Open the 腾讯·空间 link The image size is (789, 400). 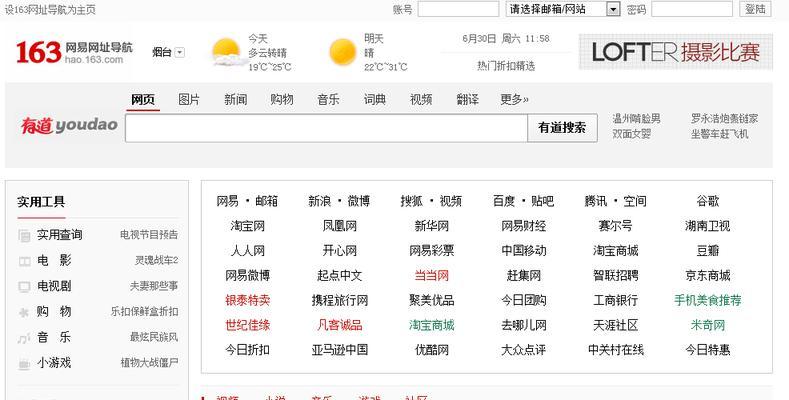tap(615, 201)
